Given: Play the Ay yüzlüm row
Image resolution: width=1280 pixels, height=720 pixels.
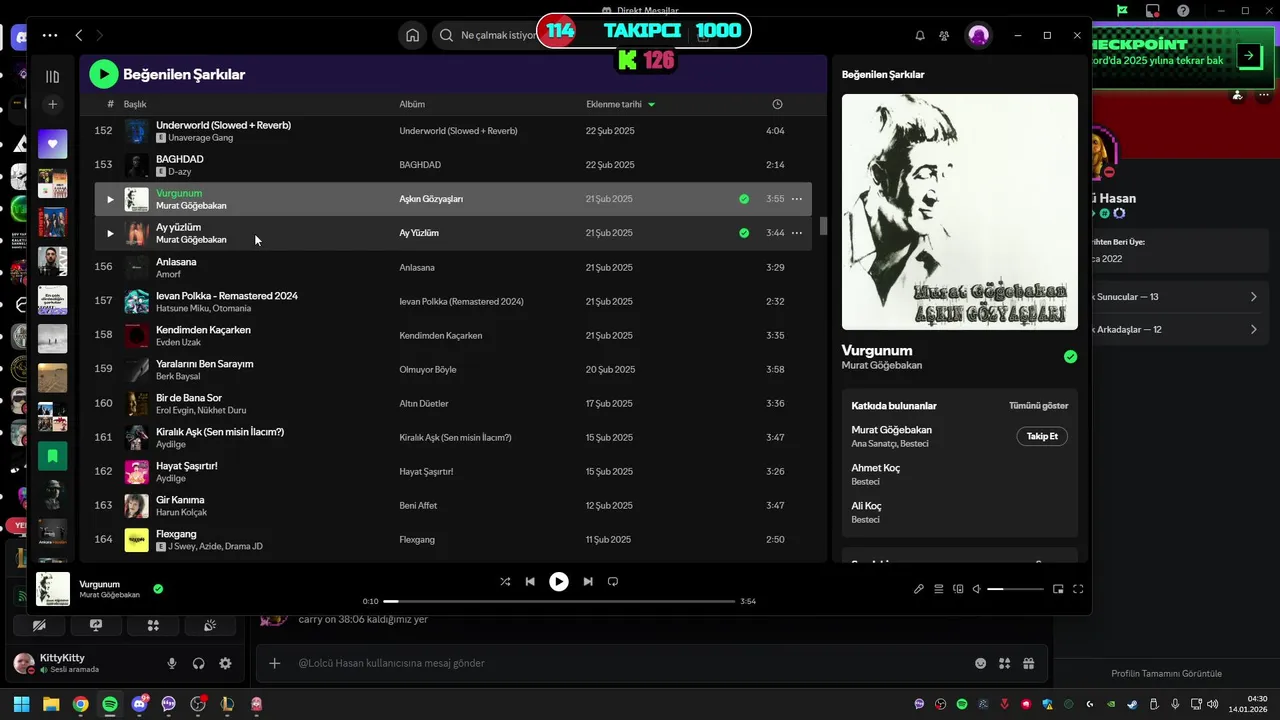Looking at the screenshot, I should pos(110,233).
